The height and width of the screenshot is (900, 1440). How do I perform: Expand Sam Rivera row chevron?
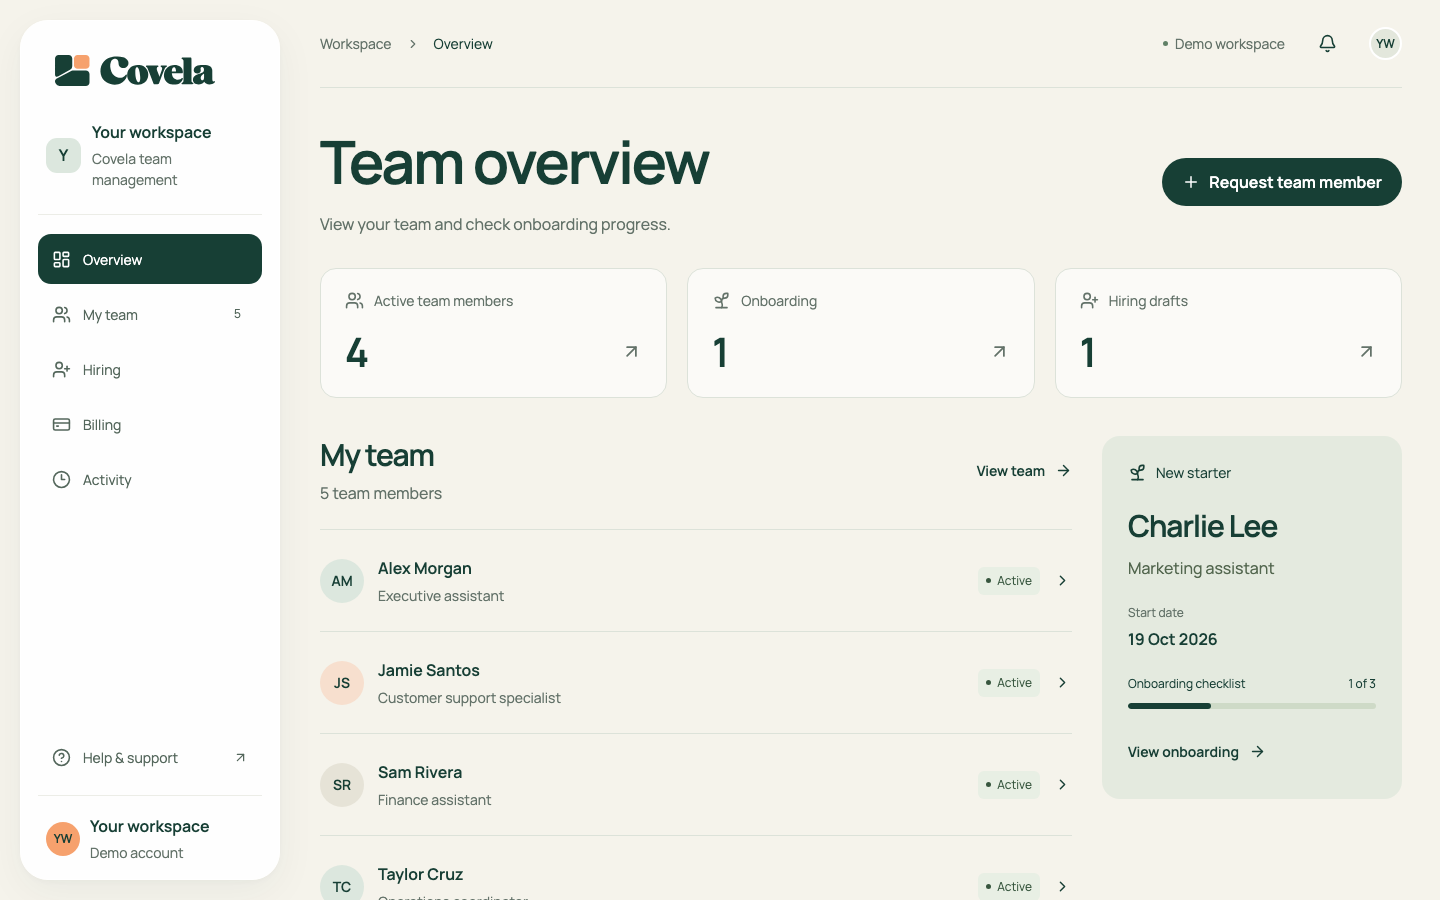coord(1062,785)
